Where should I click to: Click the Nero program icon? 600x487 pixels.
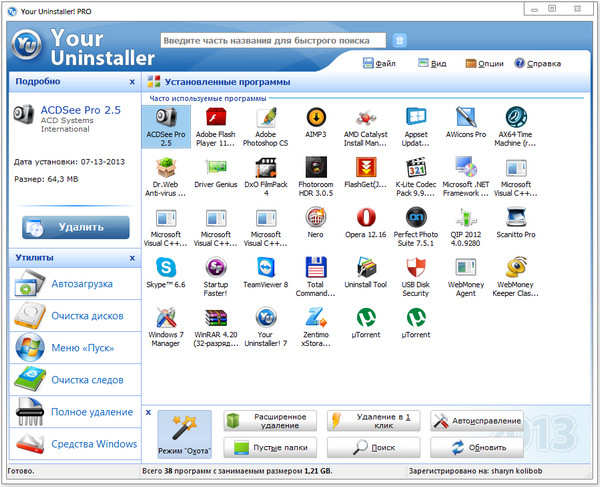pos(316,218)
